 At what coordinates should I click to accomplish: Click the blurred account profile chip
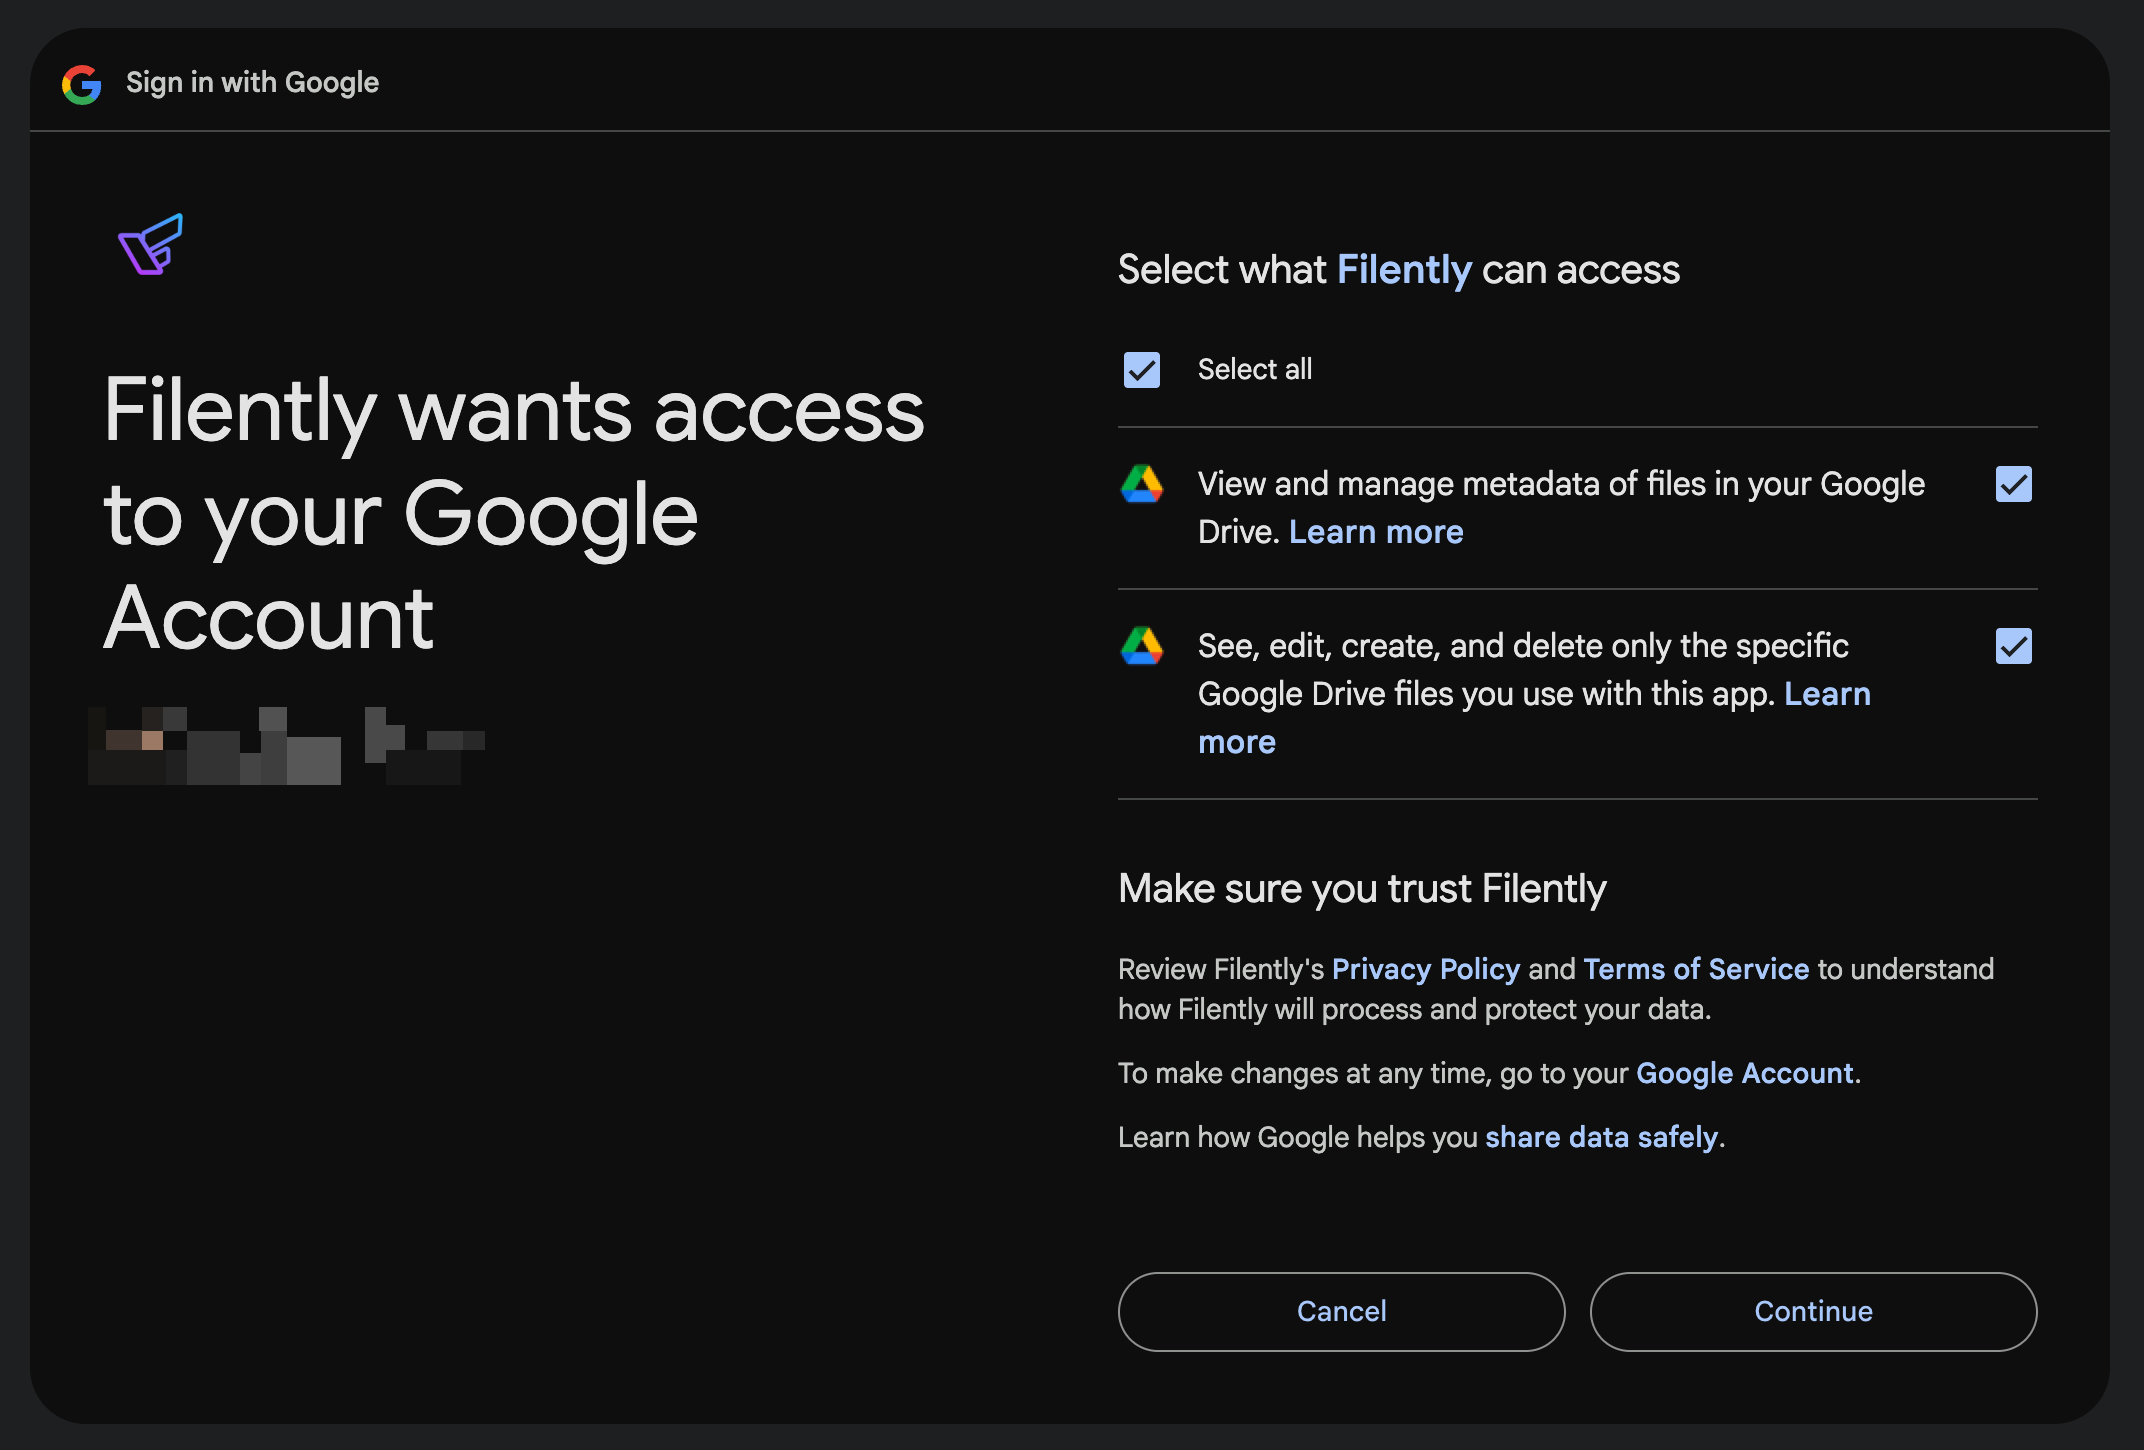pyautogui.click(x=287, y=746)
